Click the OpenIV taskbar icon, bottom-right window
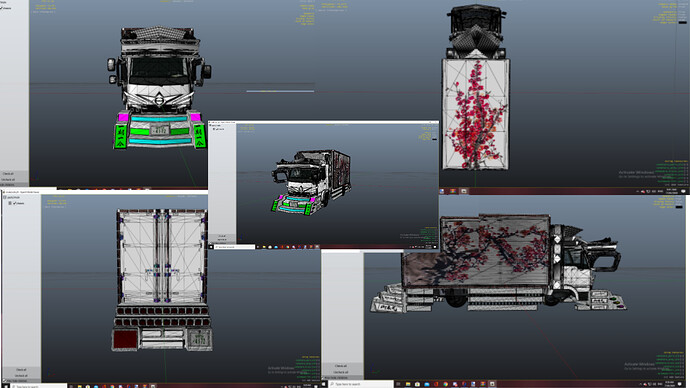Image resolution: width=690 pixels, height=388 pixels. point(492,384)
